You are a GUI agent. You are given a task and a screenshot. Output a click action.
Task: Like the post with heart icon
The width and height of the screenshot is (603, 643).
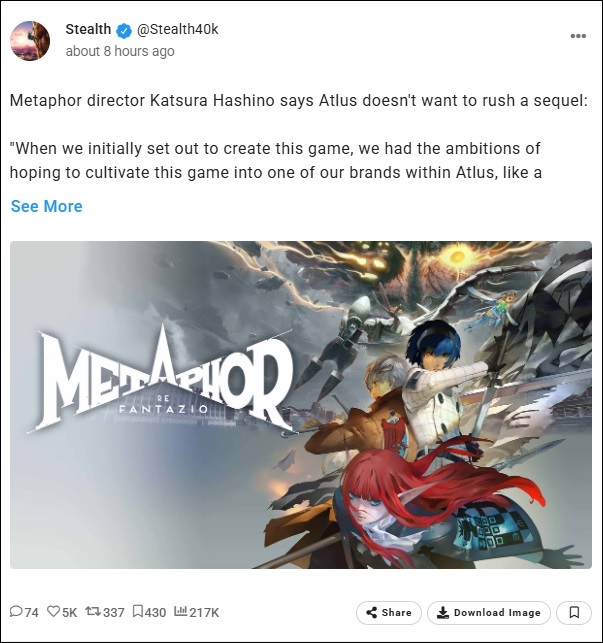click(53, 611)
